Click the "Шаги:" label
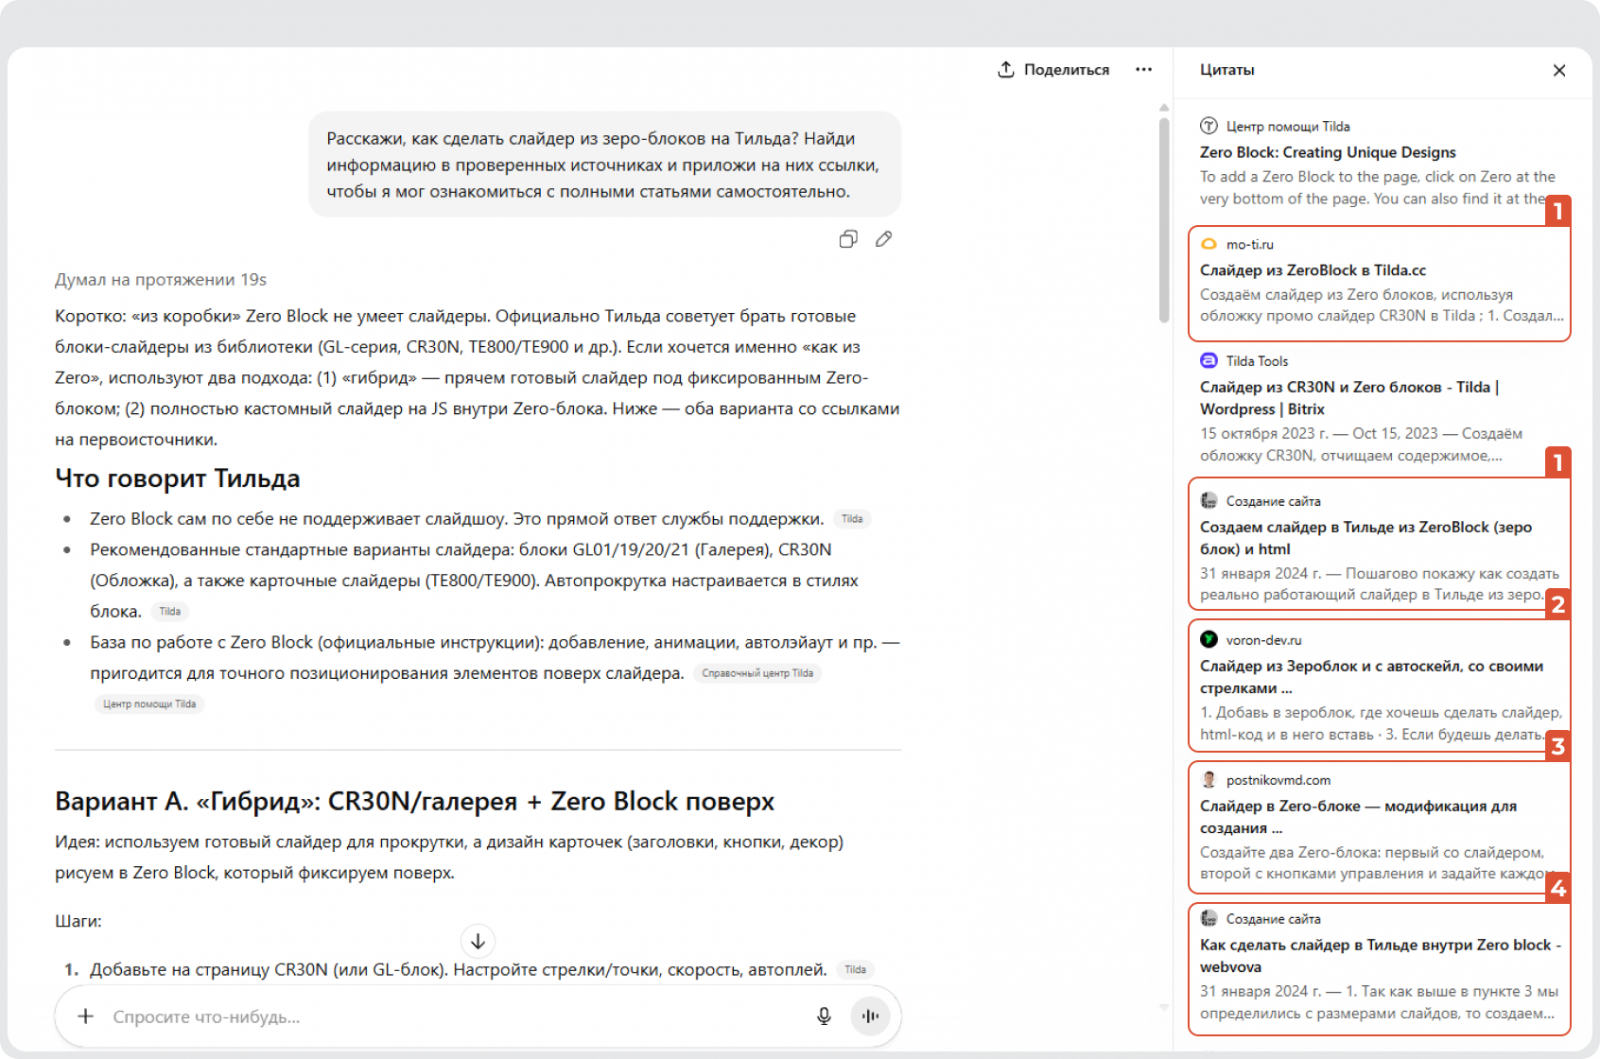Screen dimensions: 1600x1059 (78, 921)
